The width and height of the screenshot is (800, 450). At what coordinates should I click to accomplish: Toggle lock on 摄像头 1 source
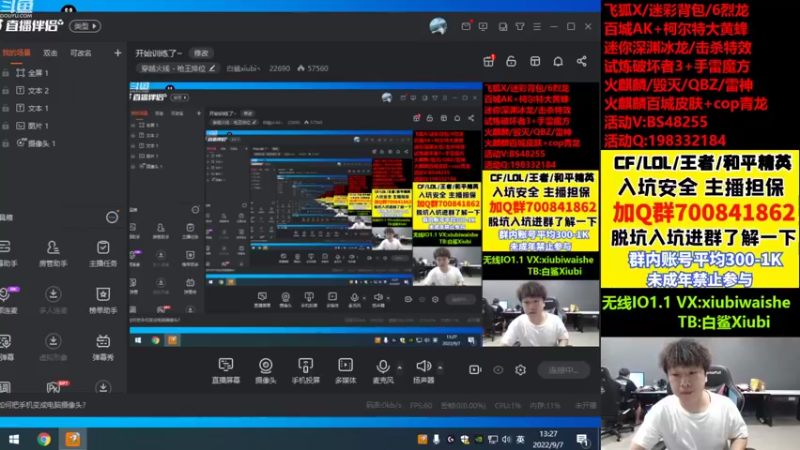point(5,143)
